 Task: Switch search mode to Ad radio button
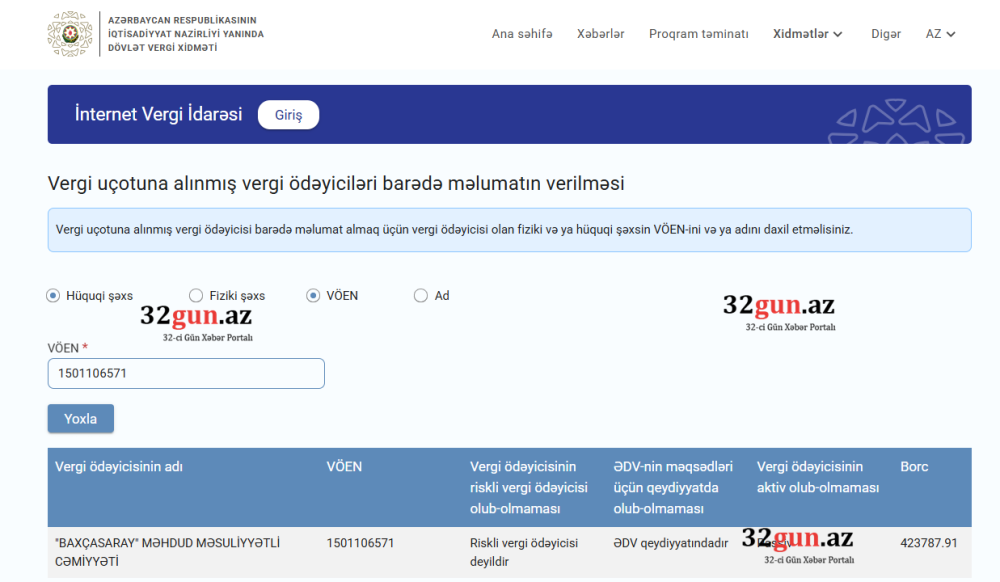[421, 296]
